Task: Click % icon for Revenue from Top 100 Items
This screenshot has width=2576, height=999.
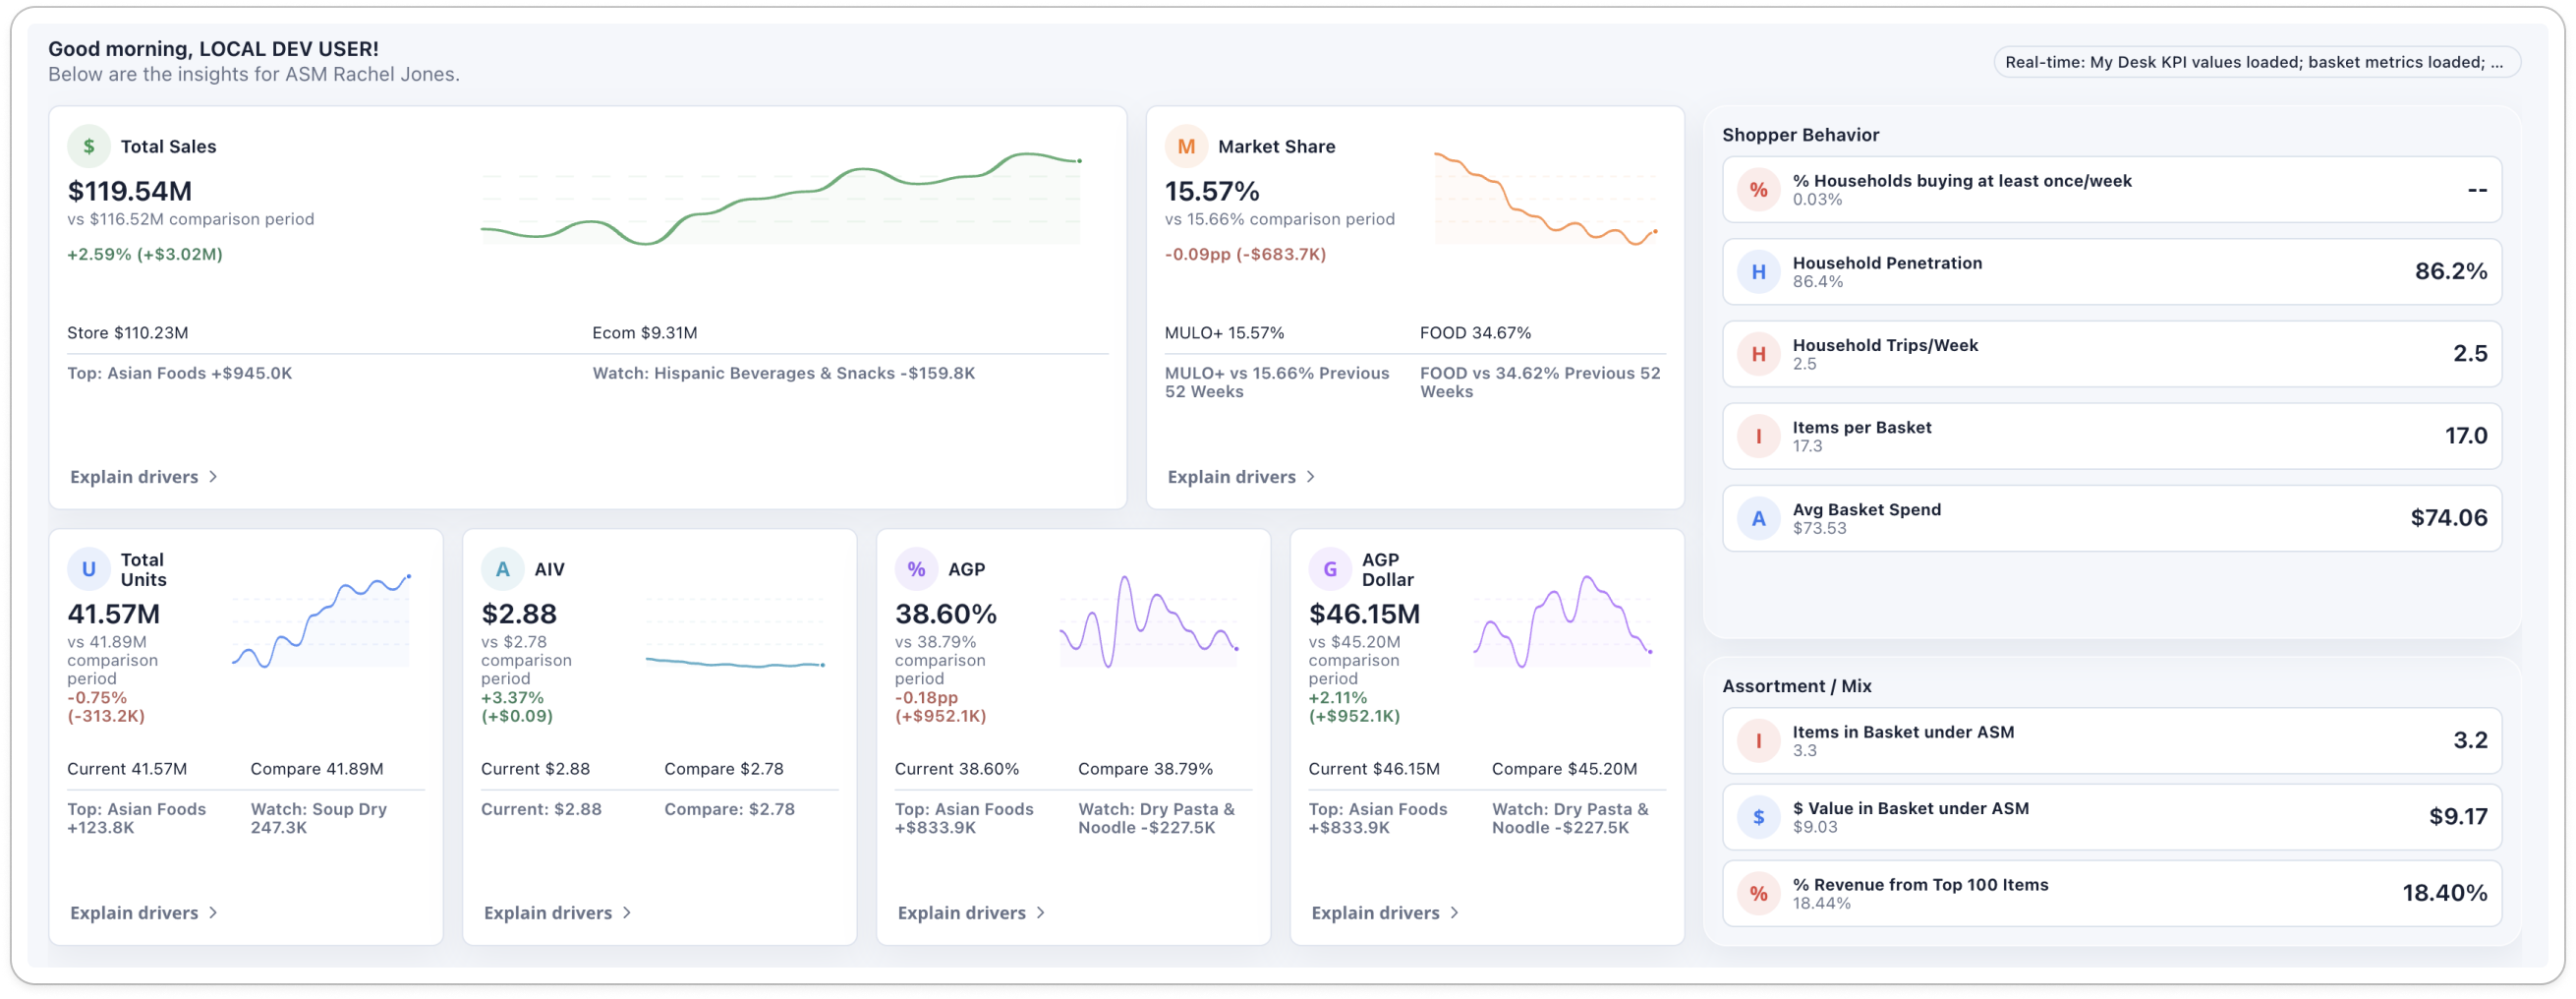Action: coord(1758,893)
